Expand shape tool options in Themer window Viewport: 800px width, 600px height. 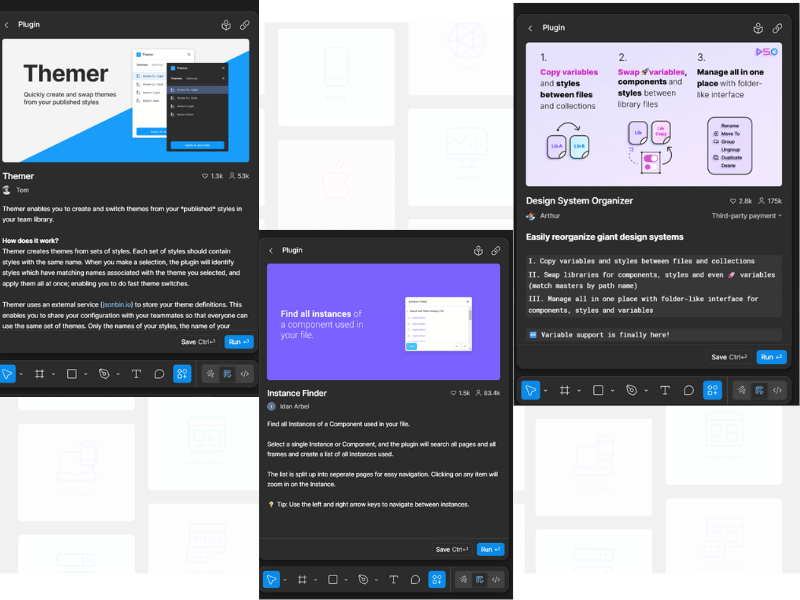tap(85, 374)
